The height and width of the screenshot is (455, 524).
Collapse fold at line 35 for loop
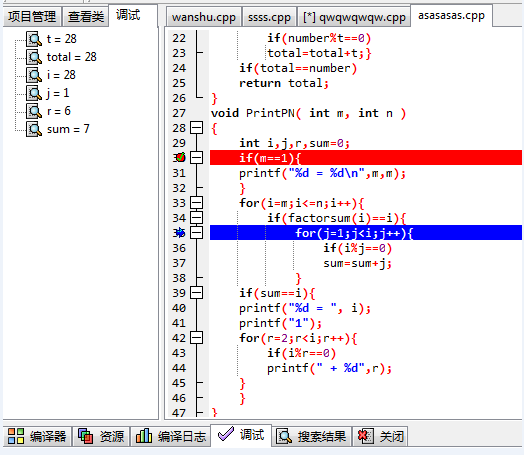(x=196, y=233)
